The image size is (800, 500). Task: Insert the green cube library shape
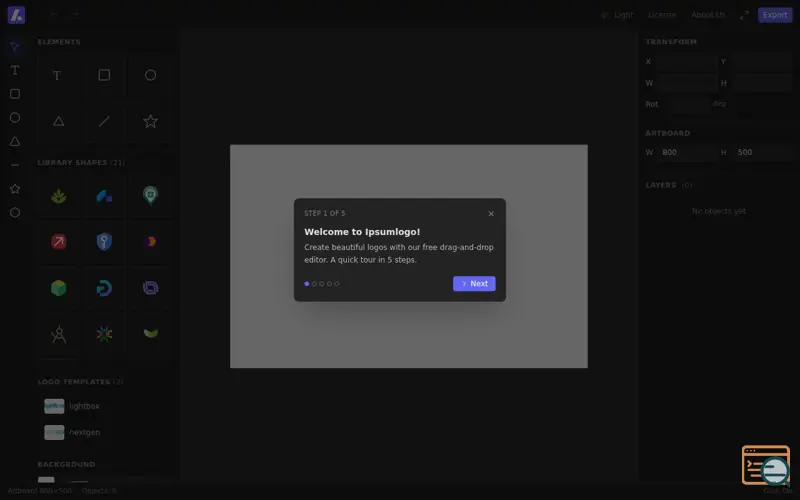coord(58,288)
